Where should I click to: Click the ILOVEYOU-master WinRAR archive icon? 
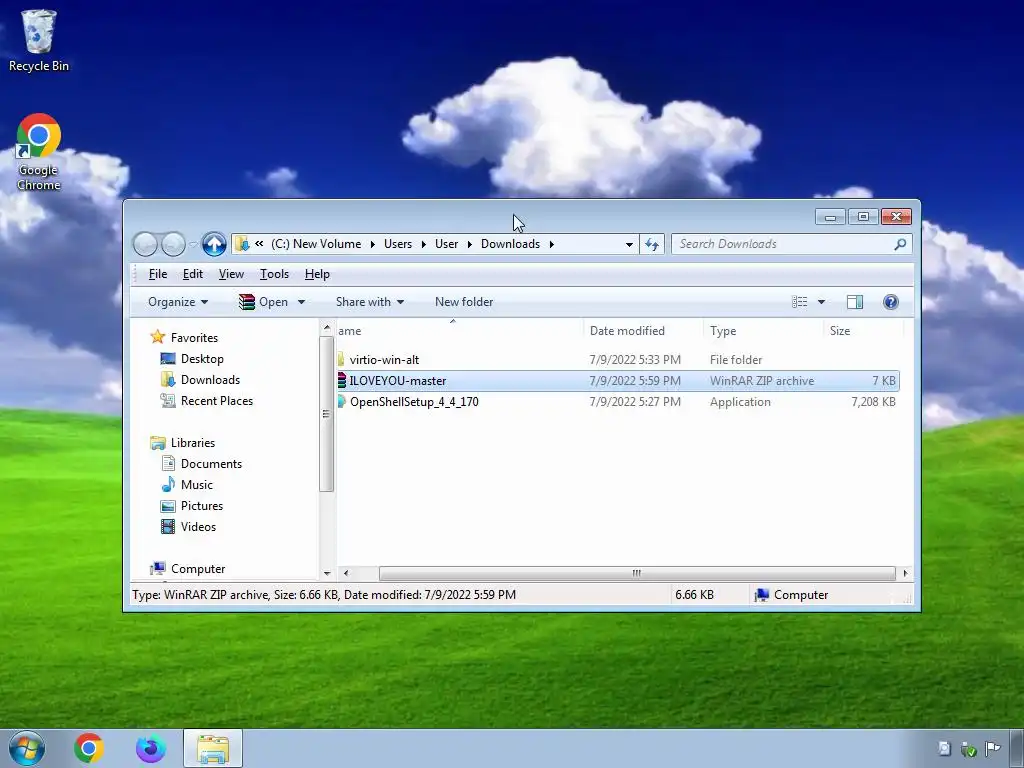click(342, 381)
